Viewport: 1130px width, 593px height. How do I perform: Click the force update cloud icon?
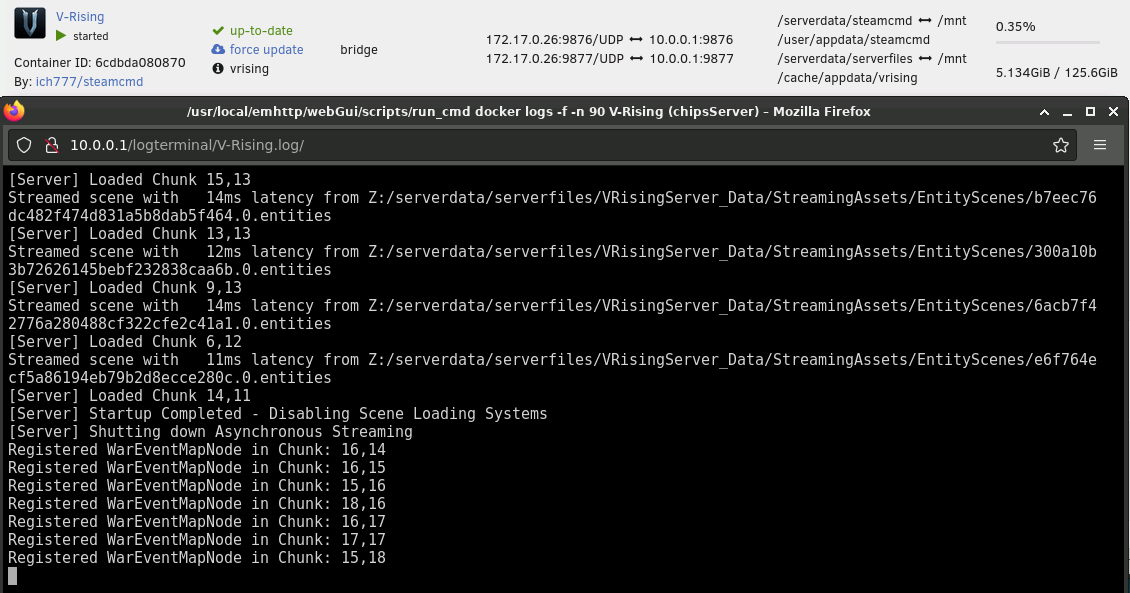coord(218,49)
